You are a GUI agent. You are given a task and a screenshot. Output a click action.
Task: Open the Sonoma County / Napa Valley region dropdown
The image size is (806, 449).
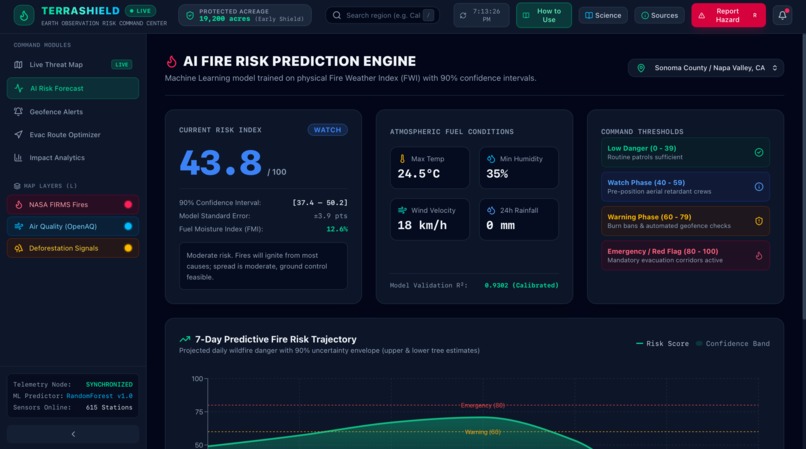click(706, 68)
